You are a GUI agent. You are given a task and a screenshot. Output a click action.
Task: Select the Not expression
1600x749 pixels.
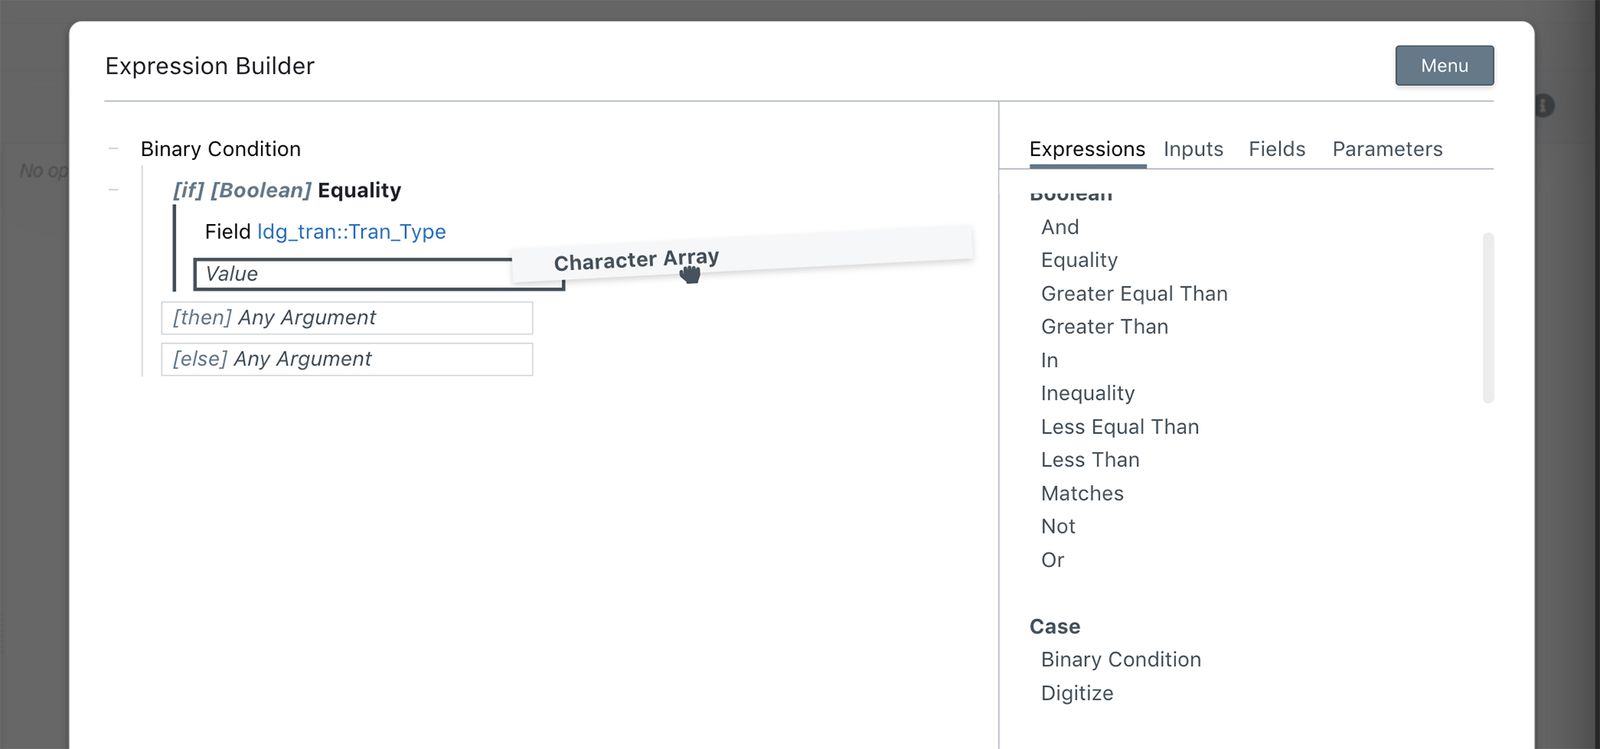point(1057,526)
